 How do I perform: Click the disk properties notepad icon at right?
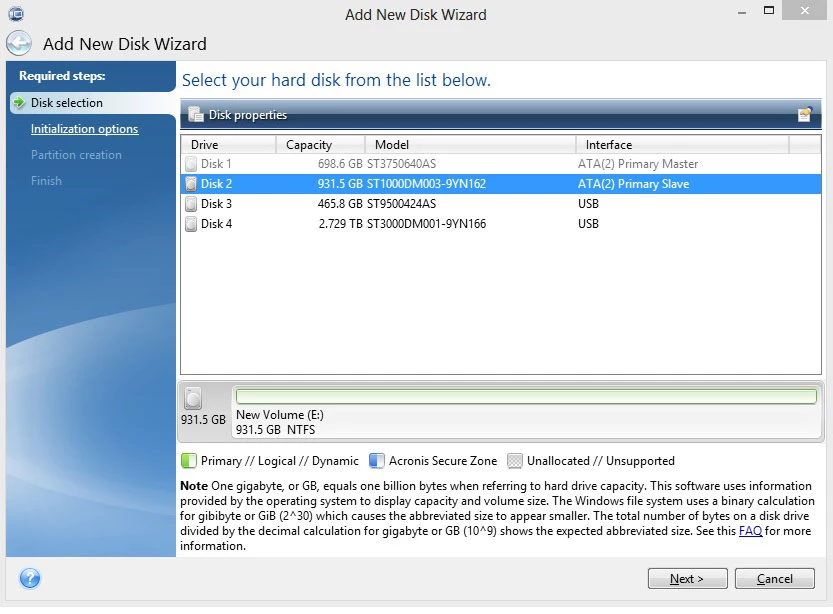click(804, 115)
